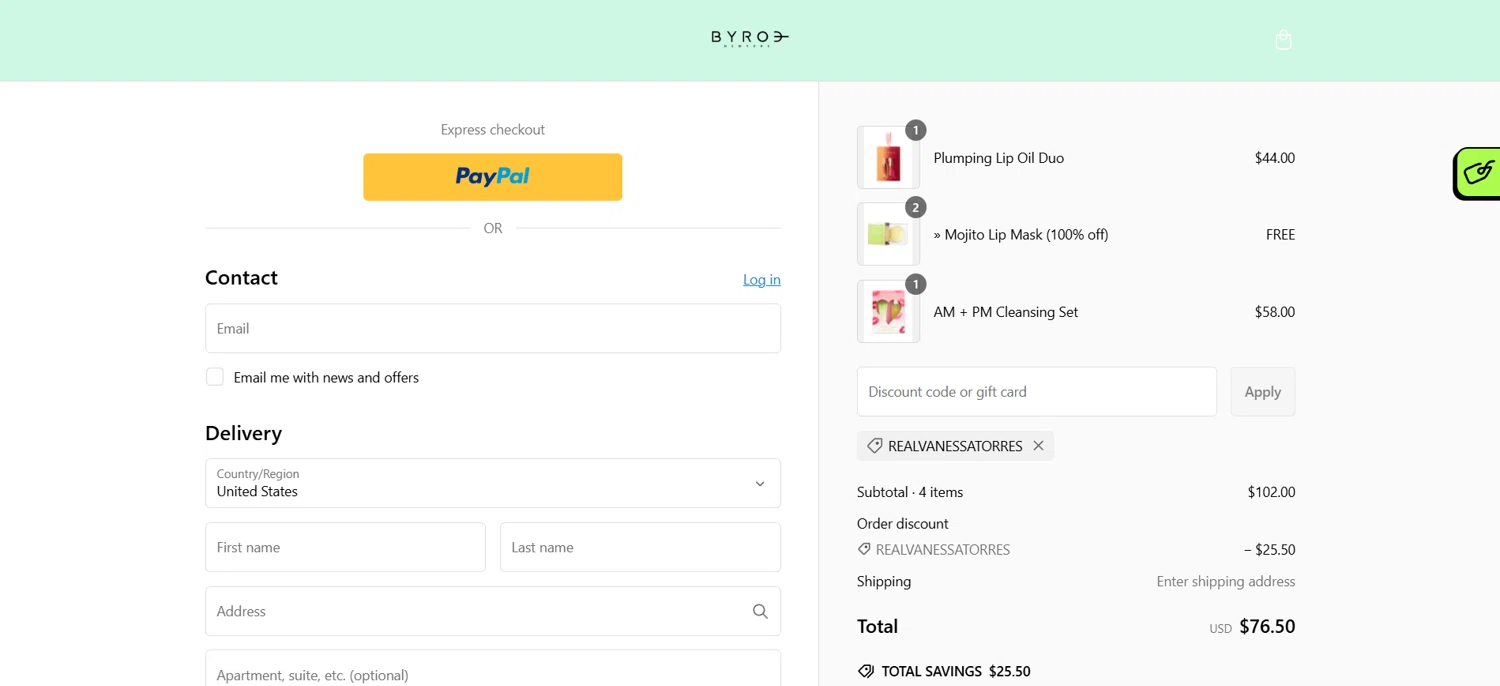Click the total amount $76.50
The width and height of the screenshot is (1500, 686).
coord(1267,627)
